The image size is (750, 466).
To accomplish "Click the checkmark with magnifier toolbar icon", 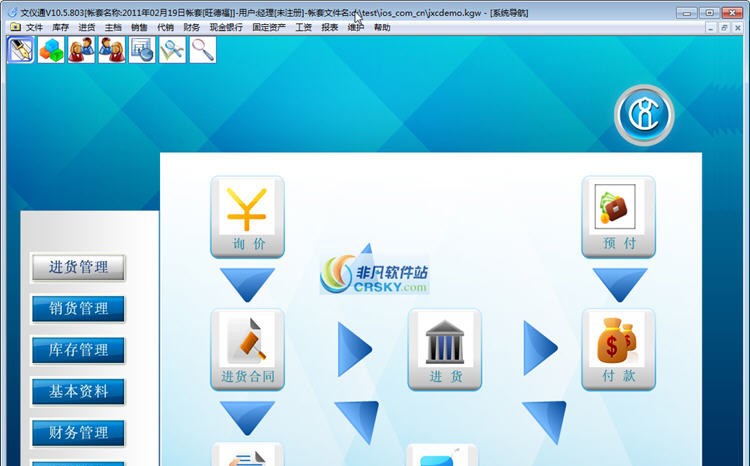I will [x=172, y=50].
